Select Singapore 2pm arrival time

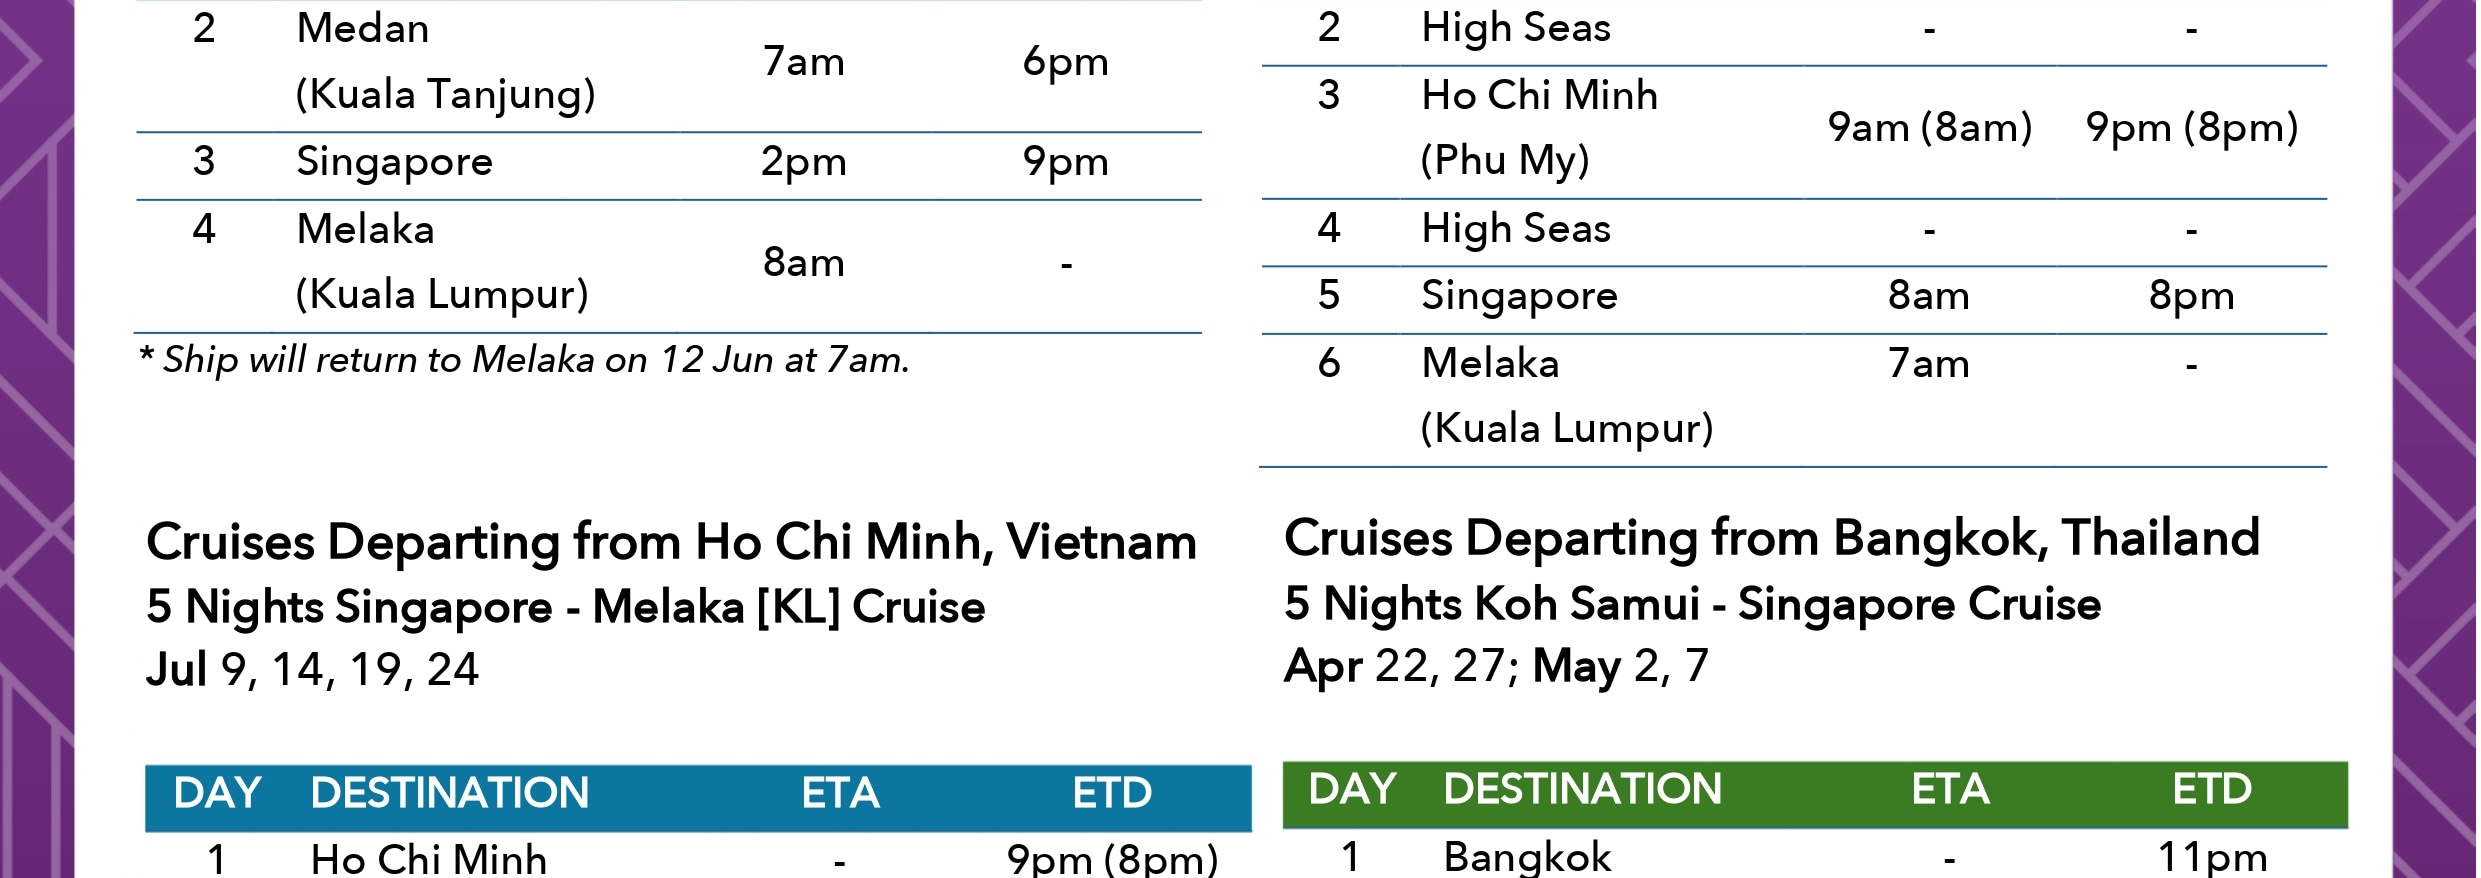click(x=803, y=162)
